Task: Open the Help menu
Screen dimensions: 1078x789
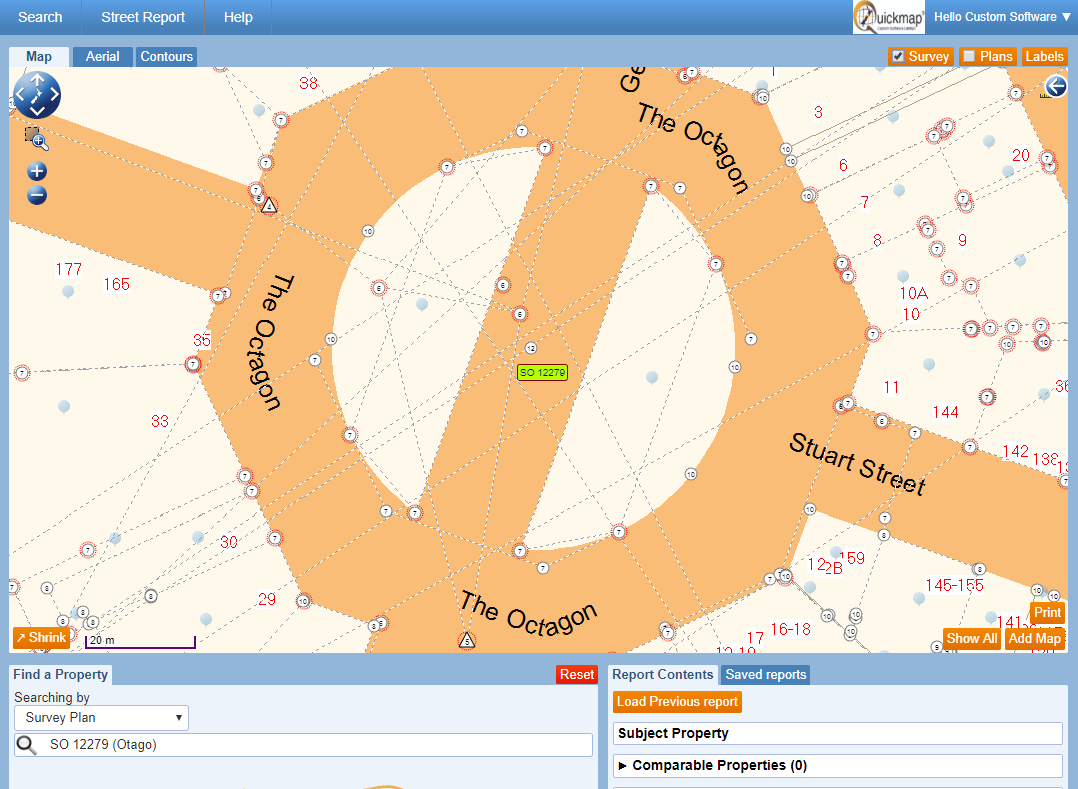Action: (238, 17)
